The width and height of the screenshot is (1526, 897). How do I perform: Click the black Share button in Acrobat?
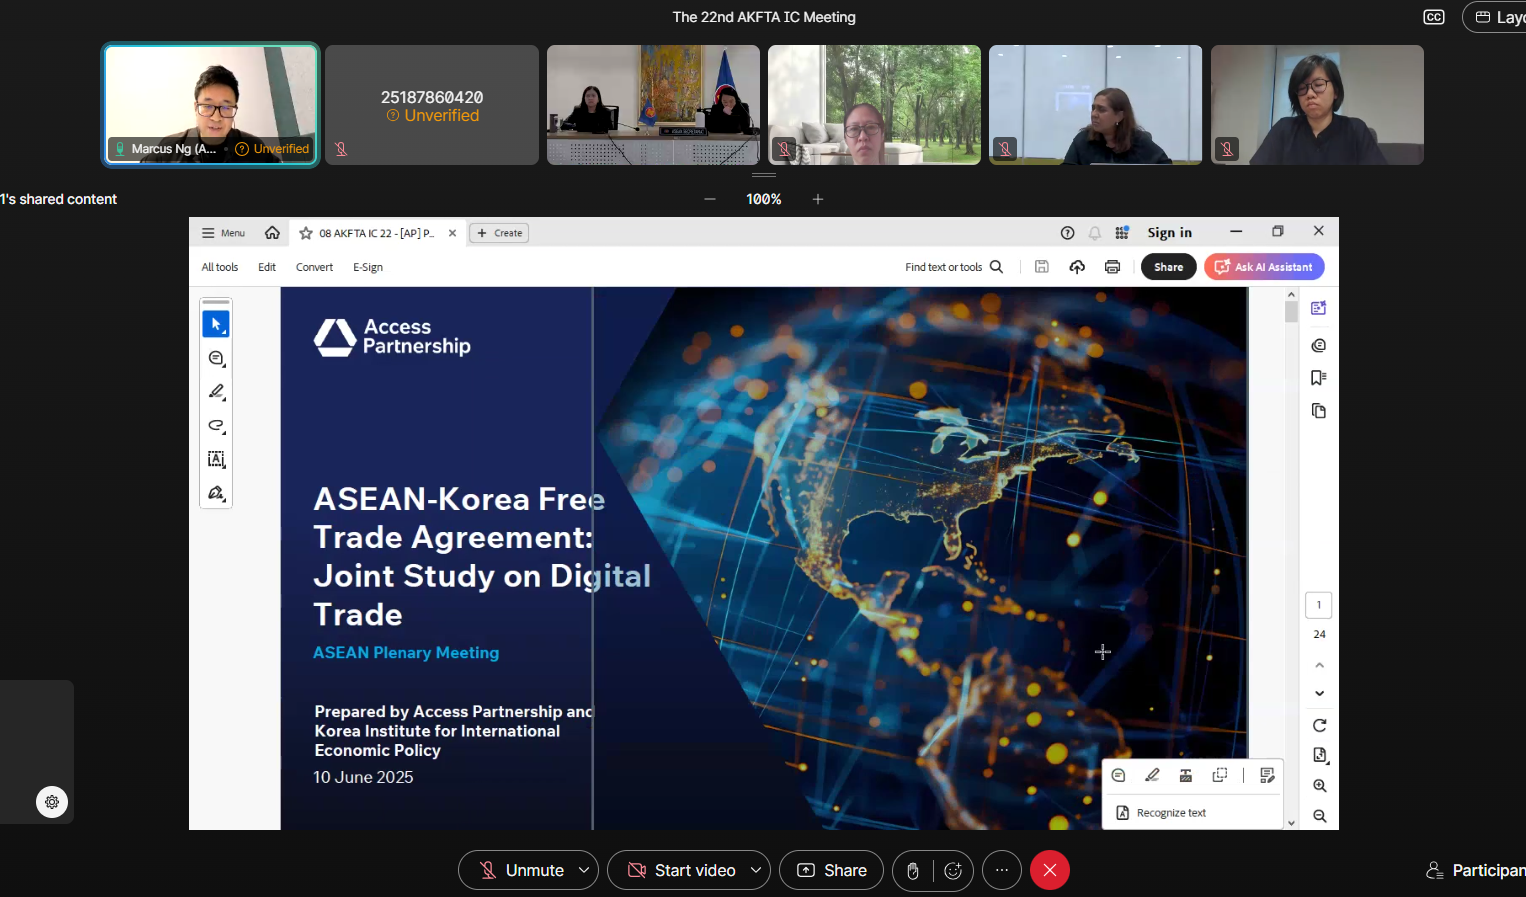pyautogui.click(x=1168, y=267)
